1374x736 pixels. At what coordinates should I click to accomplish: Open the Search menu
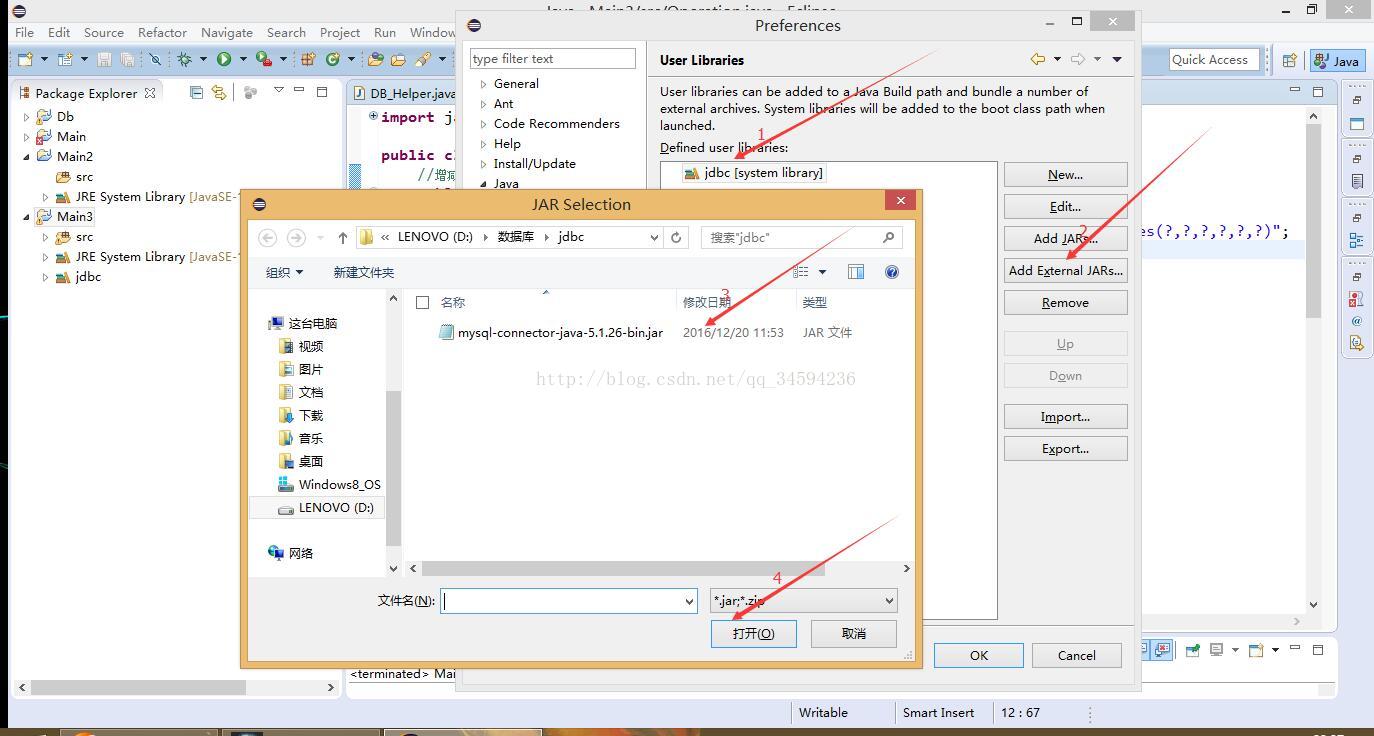[x=286, y=32]
